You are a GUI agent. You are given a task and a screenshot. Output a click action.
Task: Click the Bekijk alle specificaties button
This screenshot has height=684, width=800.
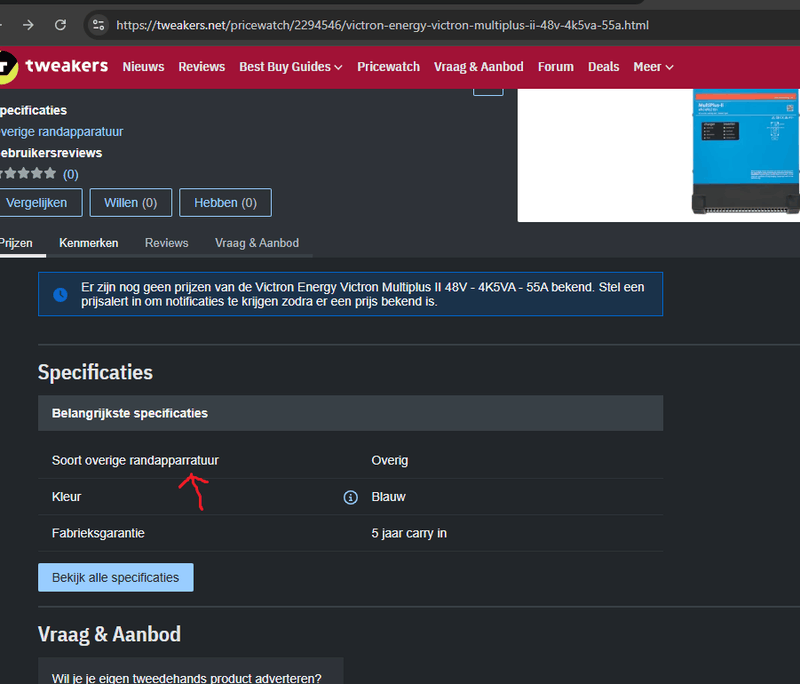coord(116,577)
